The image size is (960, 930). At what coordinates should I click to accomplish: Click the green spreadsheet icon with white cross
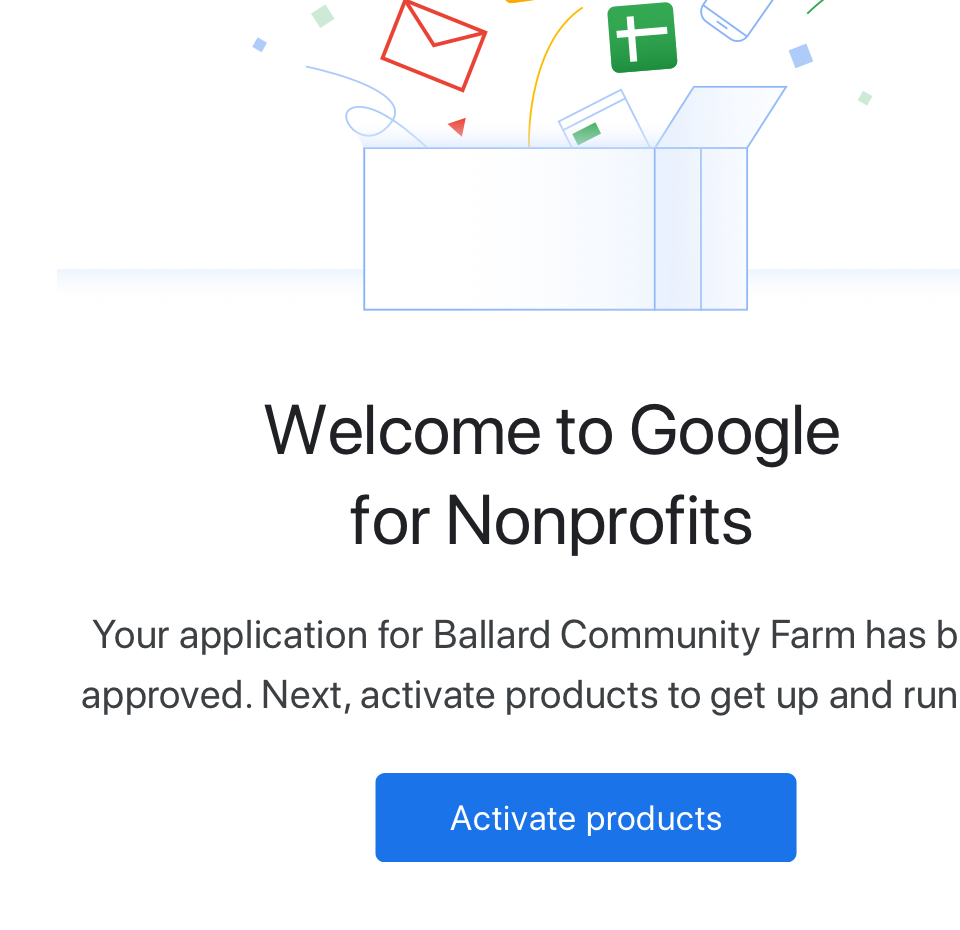(642, 37)
